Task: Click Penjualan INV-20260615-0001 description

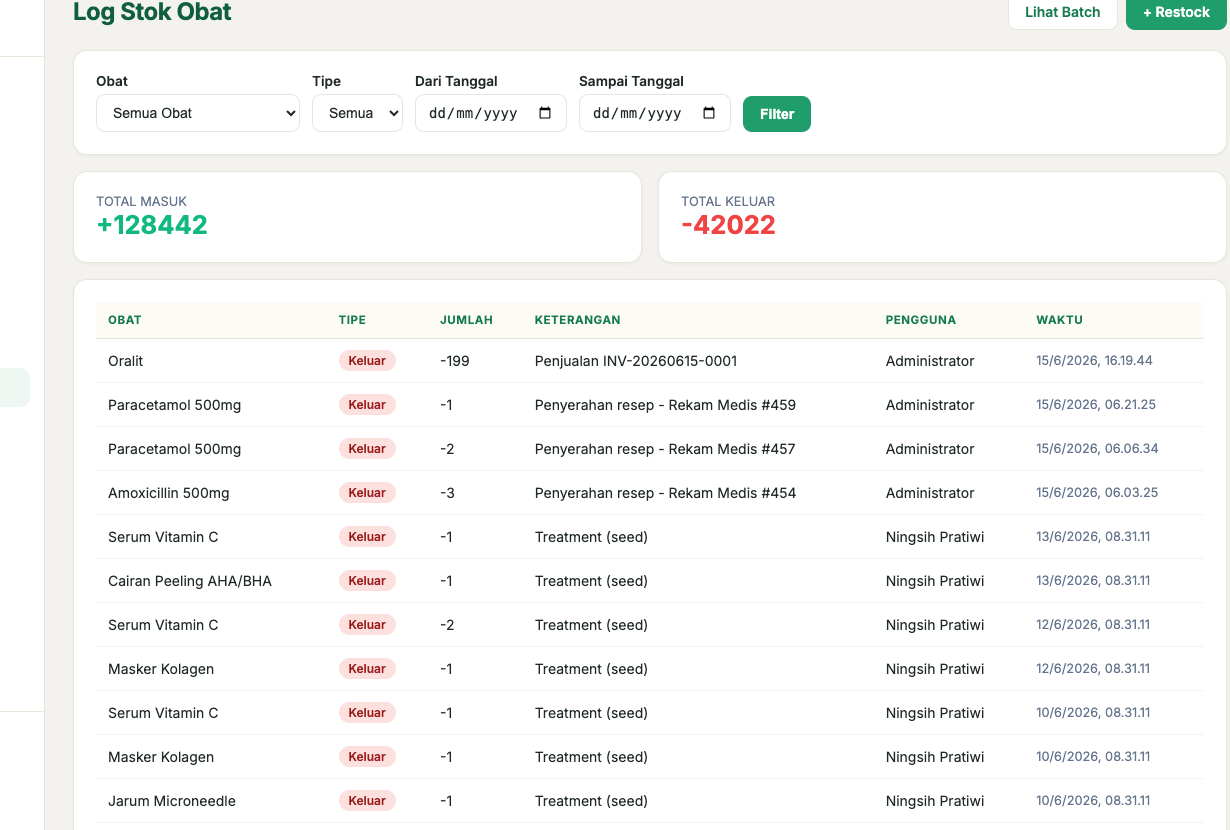Action: pos(636,361)
